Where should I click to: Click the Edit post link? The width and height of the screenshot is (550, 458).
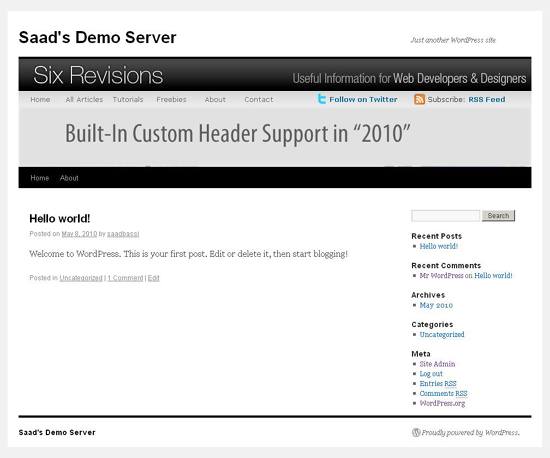(x=154, y=278)
